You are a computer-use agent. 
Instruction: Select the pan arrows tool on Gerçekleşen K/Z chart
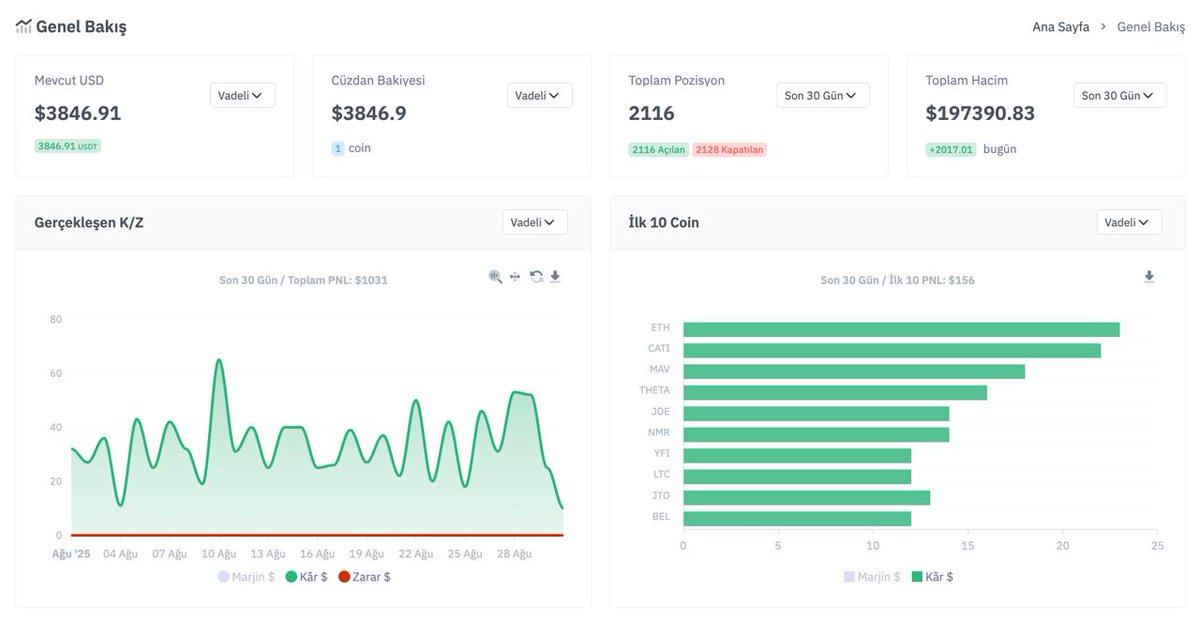[515, 277]
